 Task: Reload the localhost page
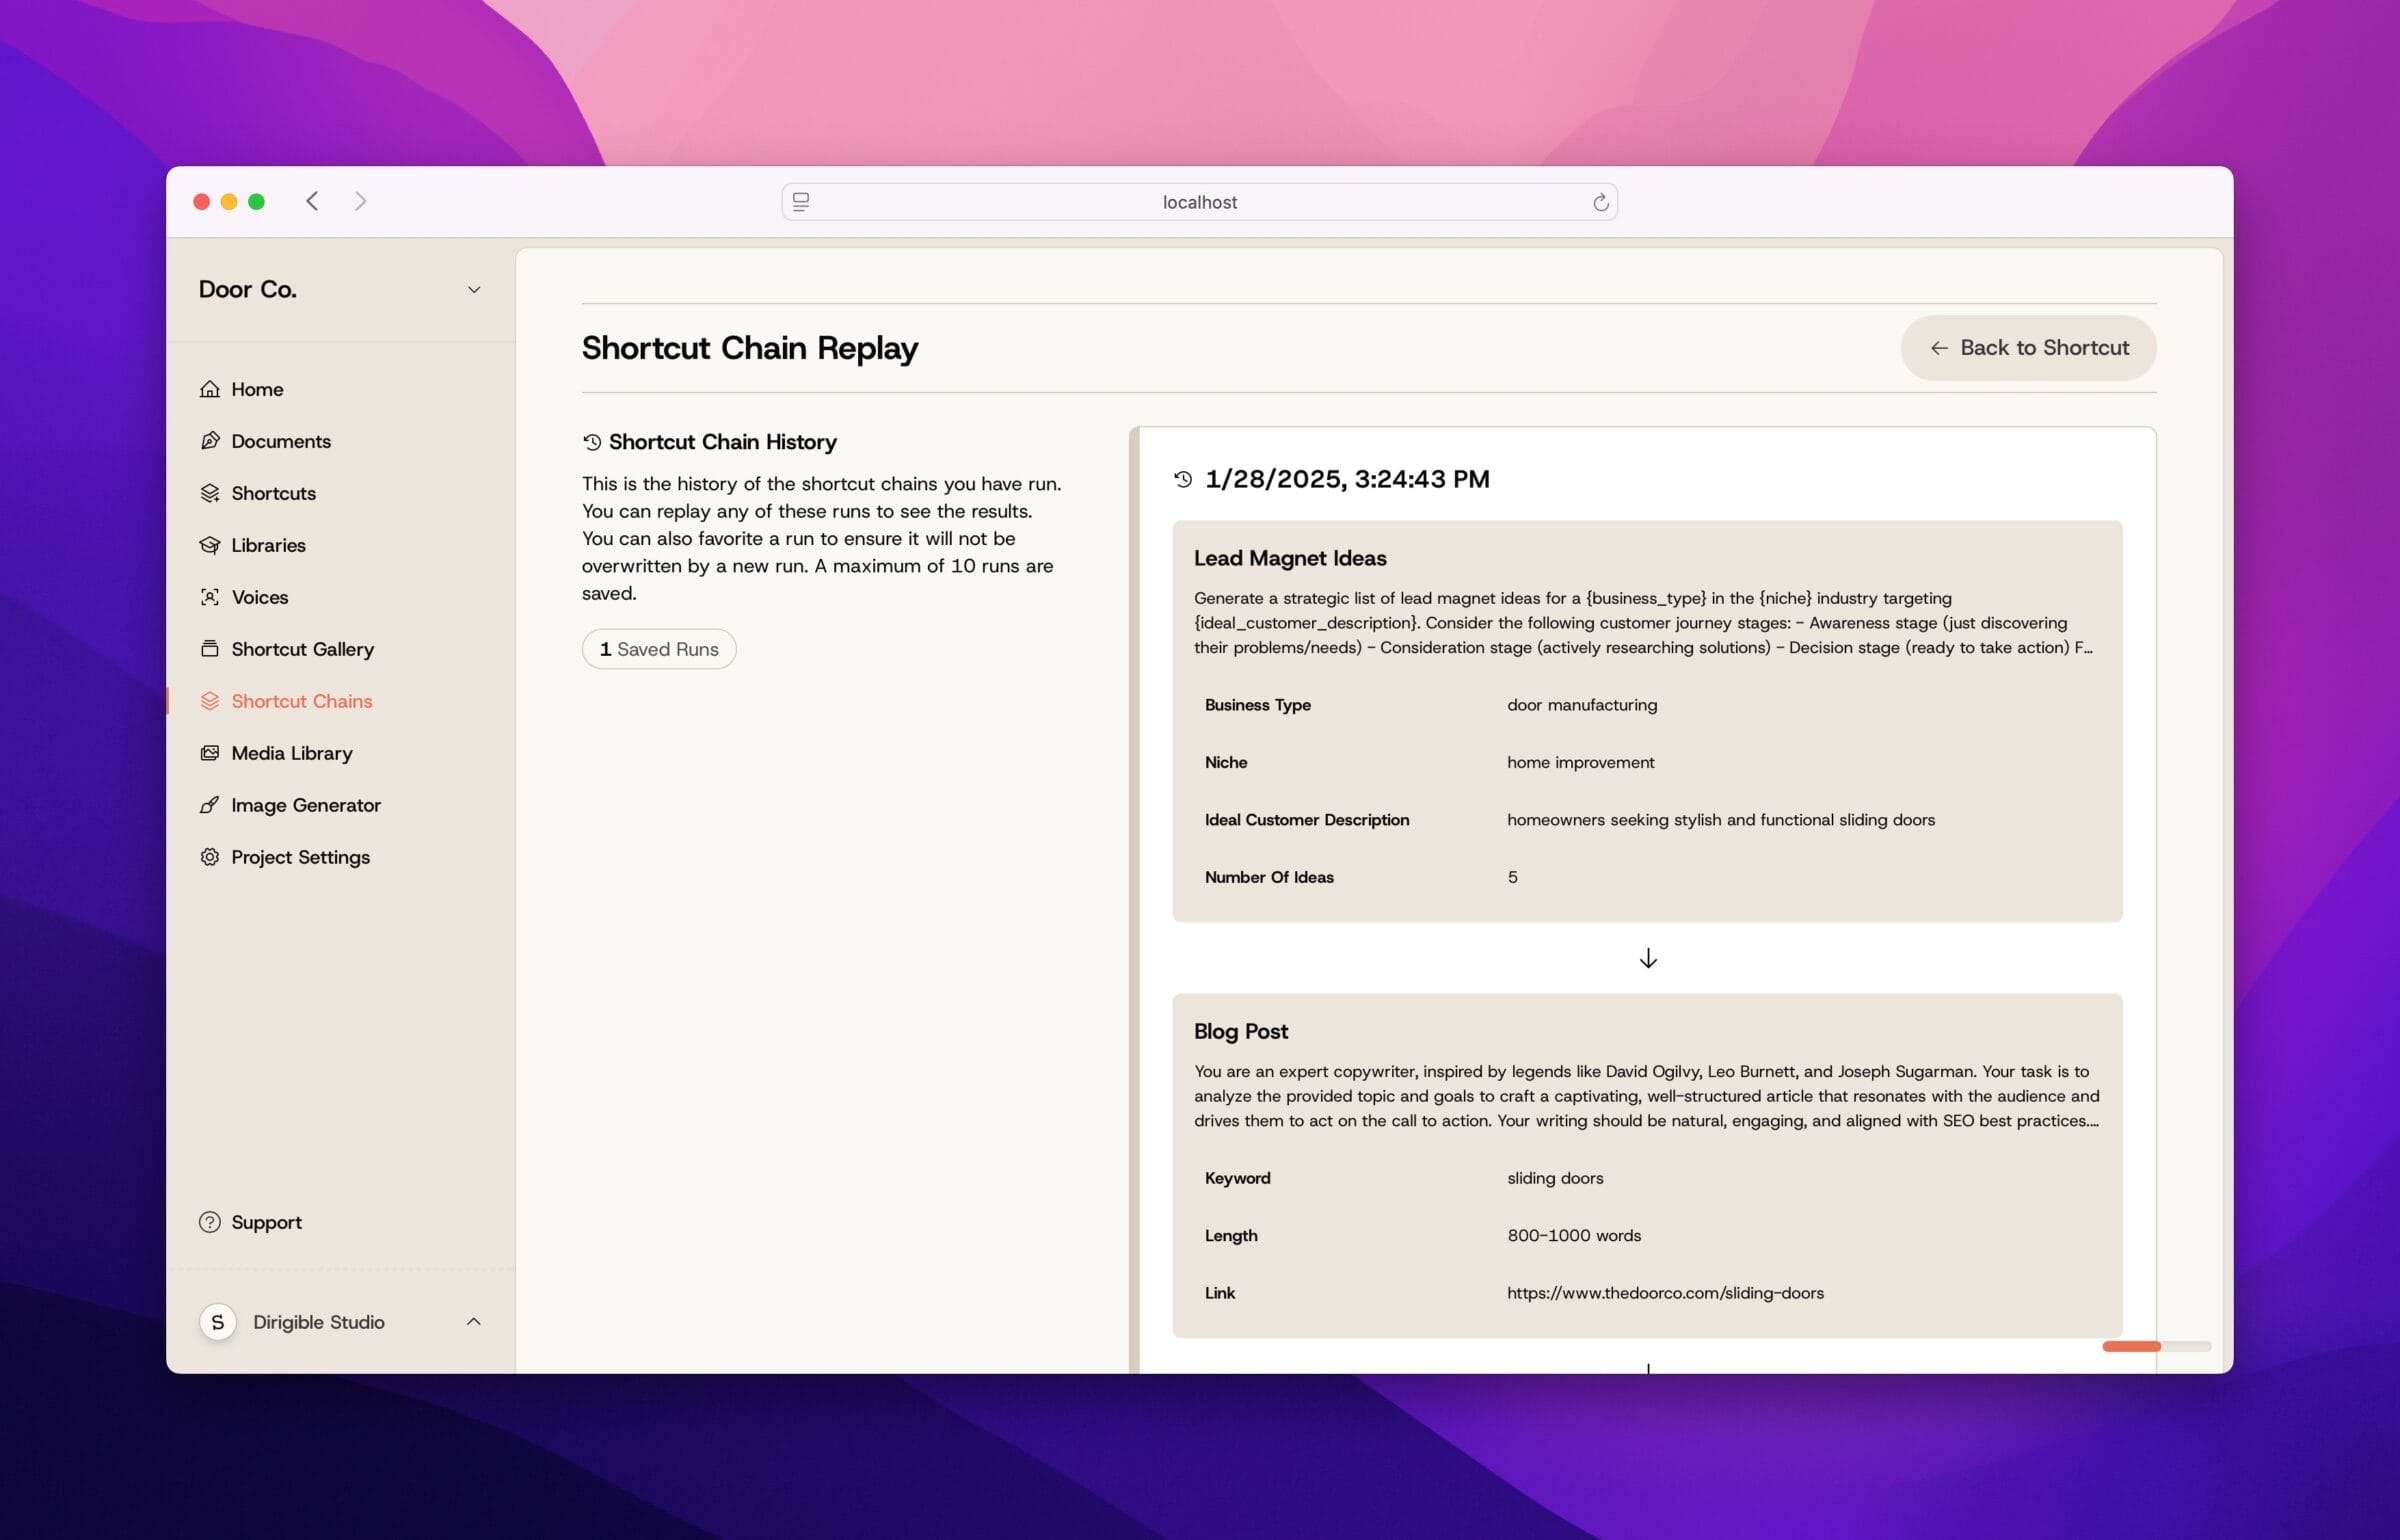click(x=1600, y=202)
